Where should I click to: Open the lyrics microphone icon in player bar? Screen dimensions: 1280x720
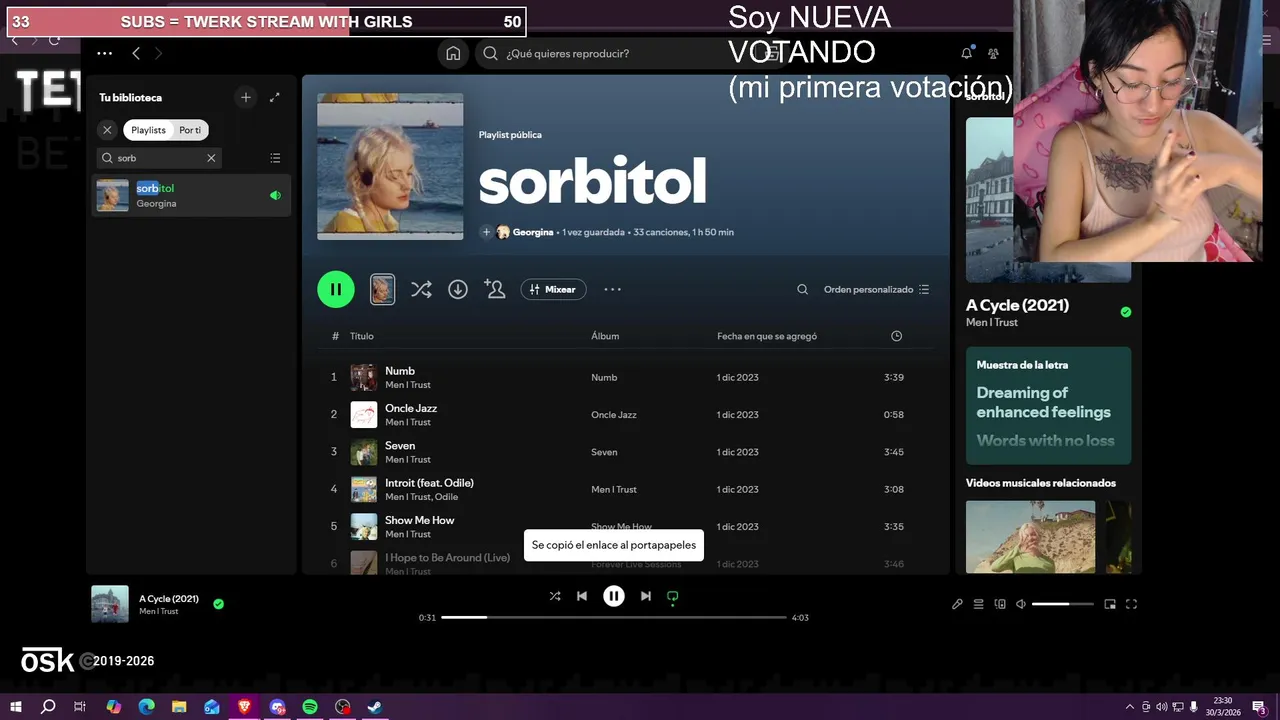pyautogui.click(x=957, y=604)
